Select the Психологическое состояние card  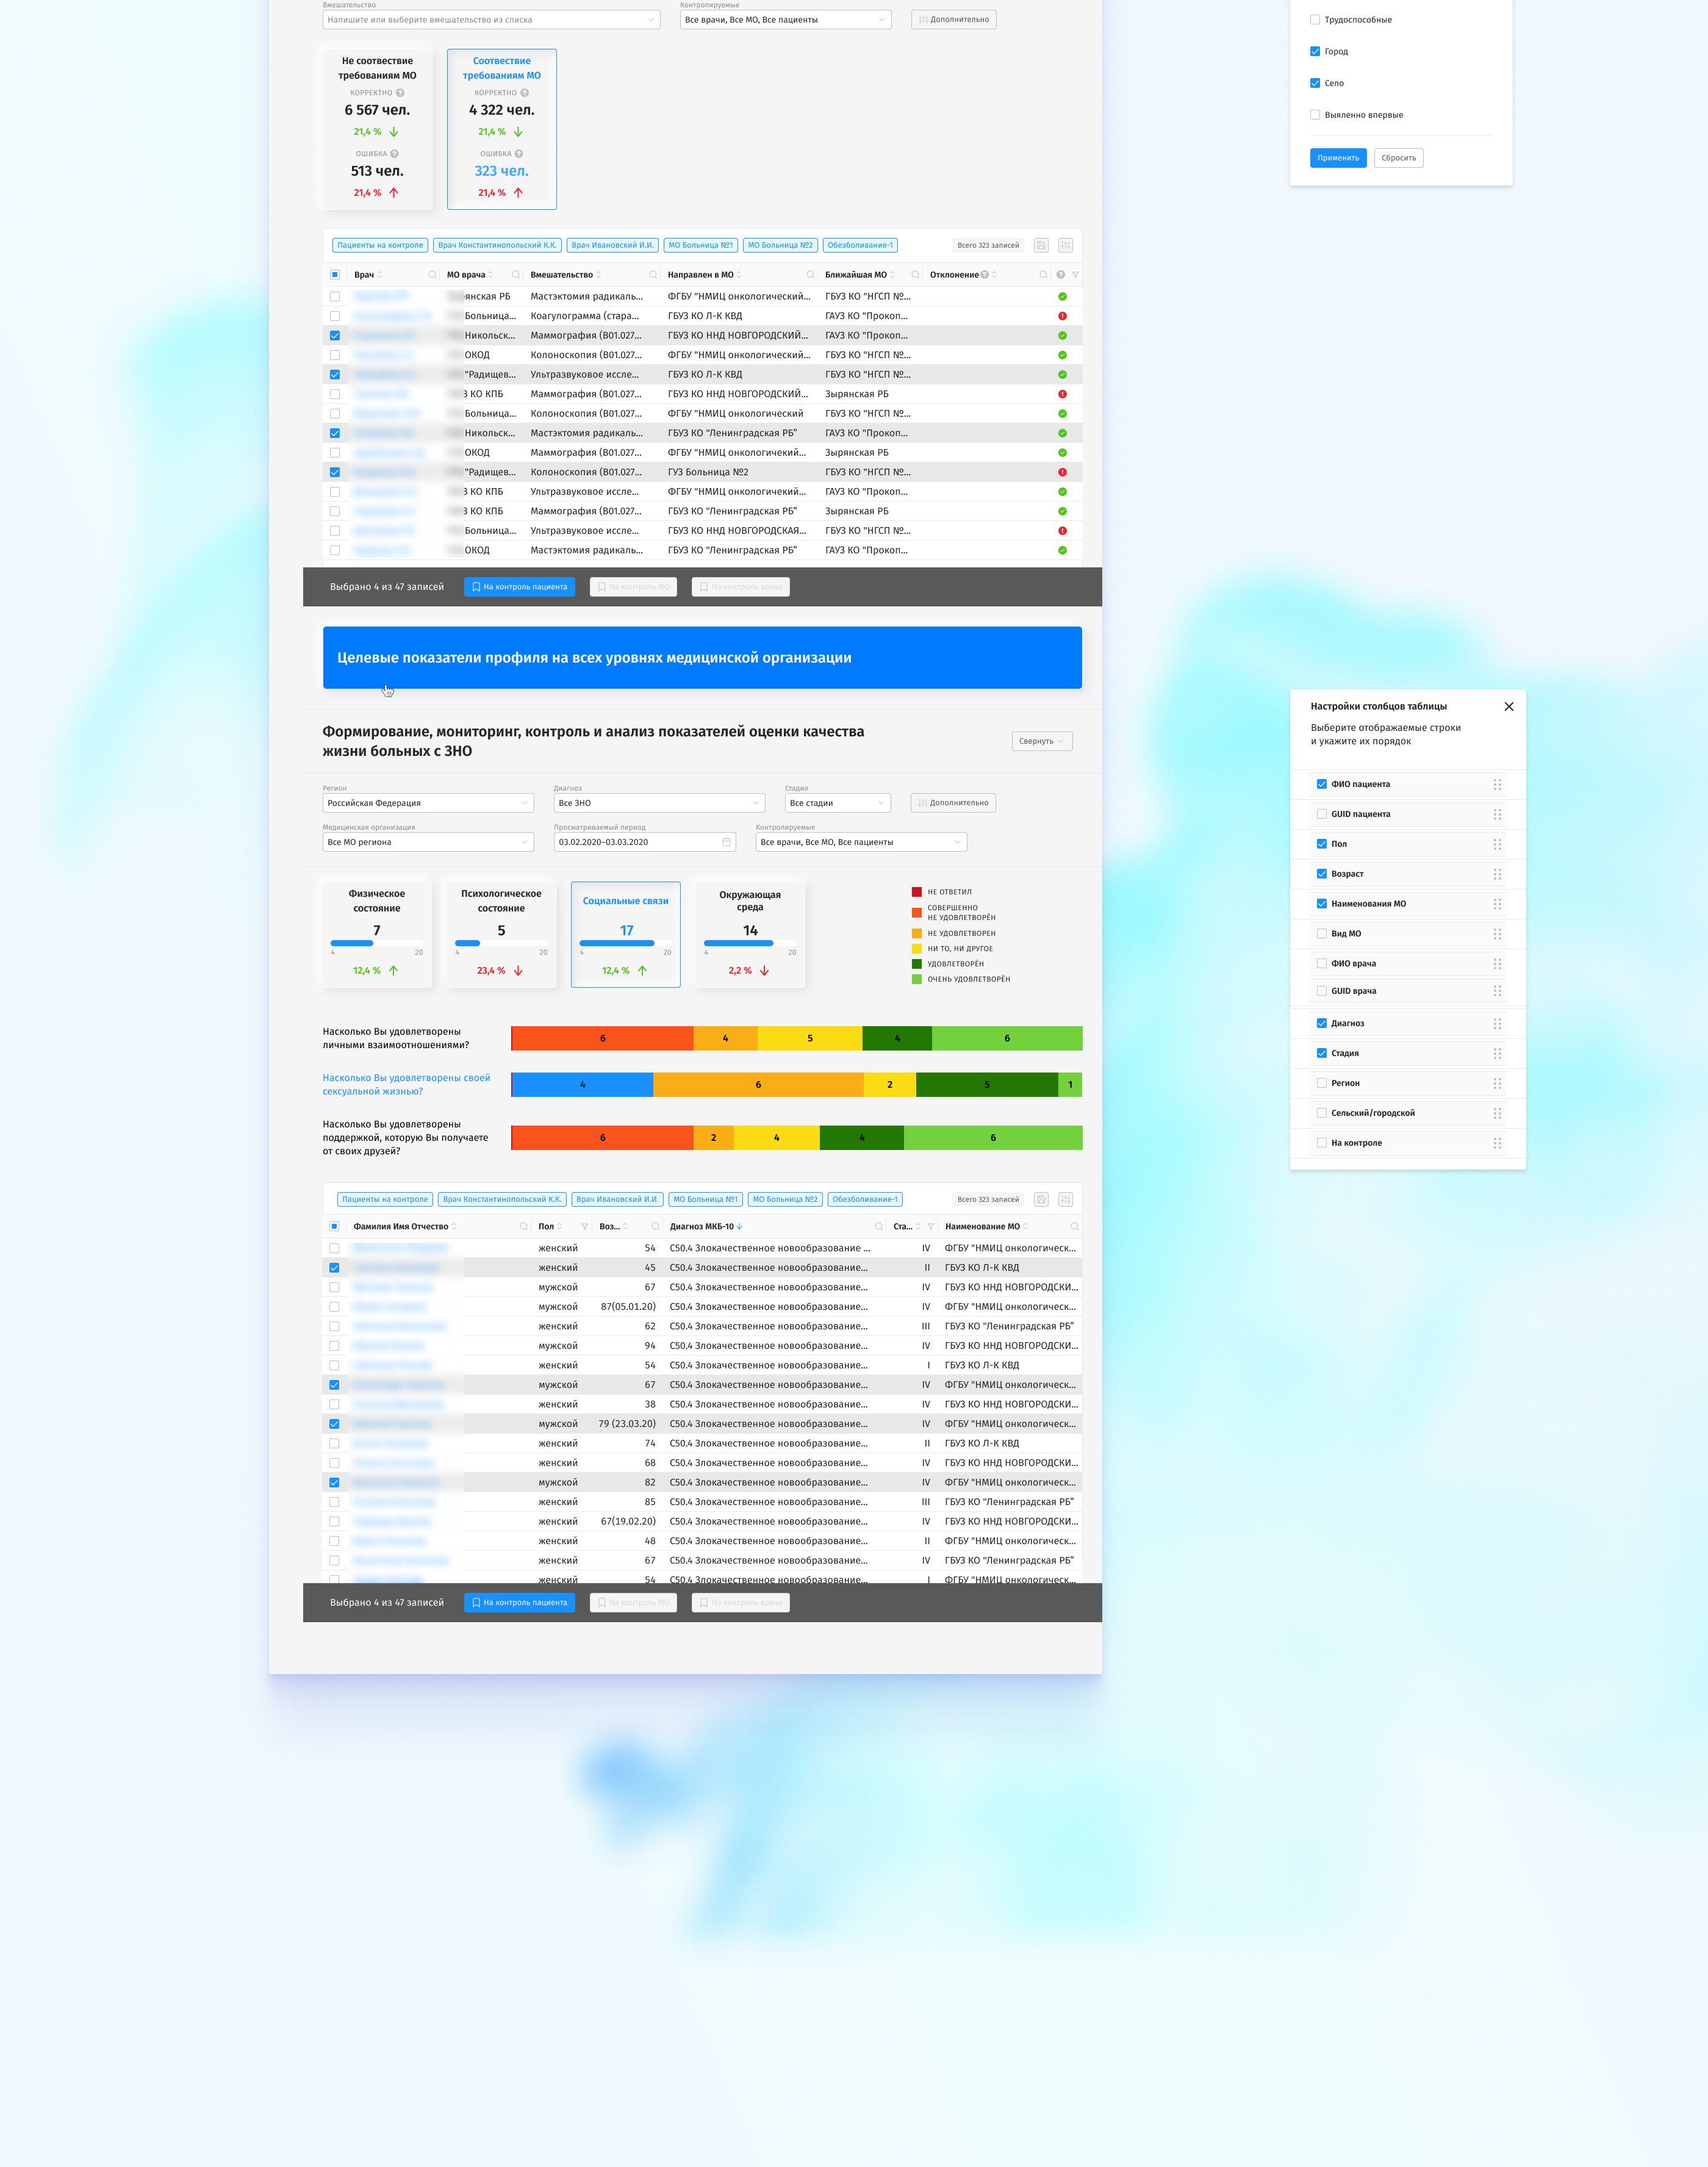pyautogui.click(x=501, y=934)
